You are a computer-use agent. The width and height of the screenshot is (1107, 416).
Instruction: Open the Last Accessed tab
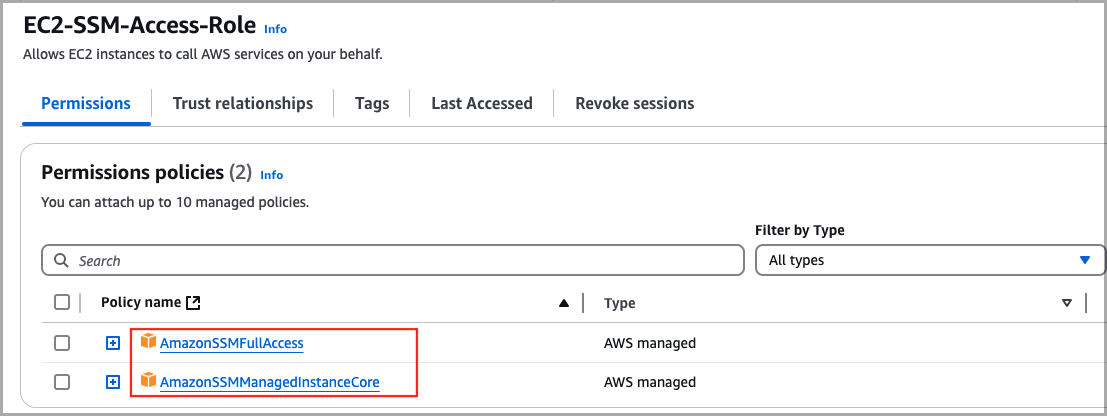pos(481,103)
